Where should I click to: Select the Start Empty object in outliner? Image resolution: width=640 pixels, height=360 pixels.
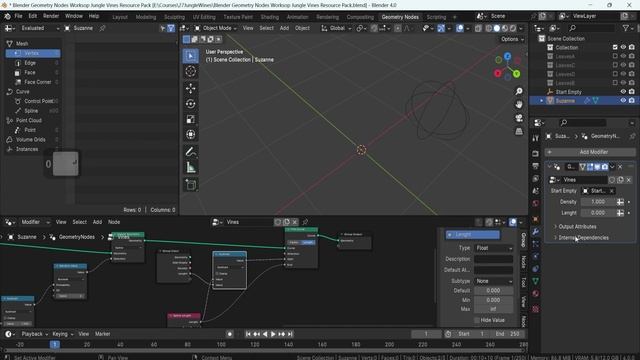[568, 92]
